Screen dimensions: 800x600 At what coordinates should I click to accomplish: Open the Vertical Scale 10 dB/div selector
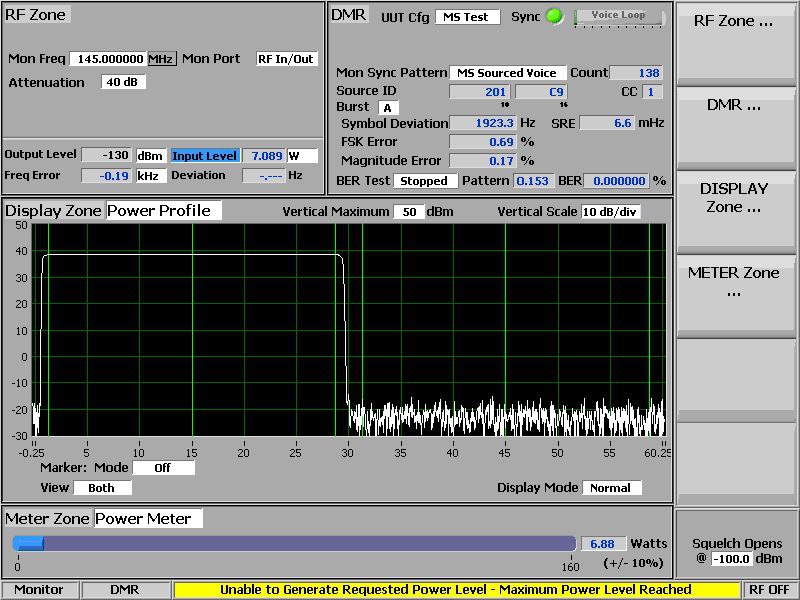(610, 212)
